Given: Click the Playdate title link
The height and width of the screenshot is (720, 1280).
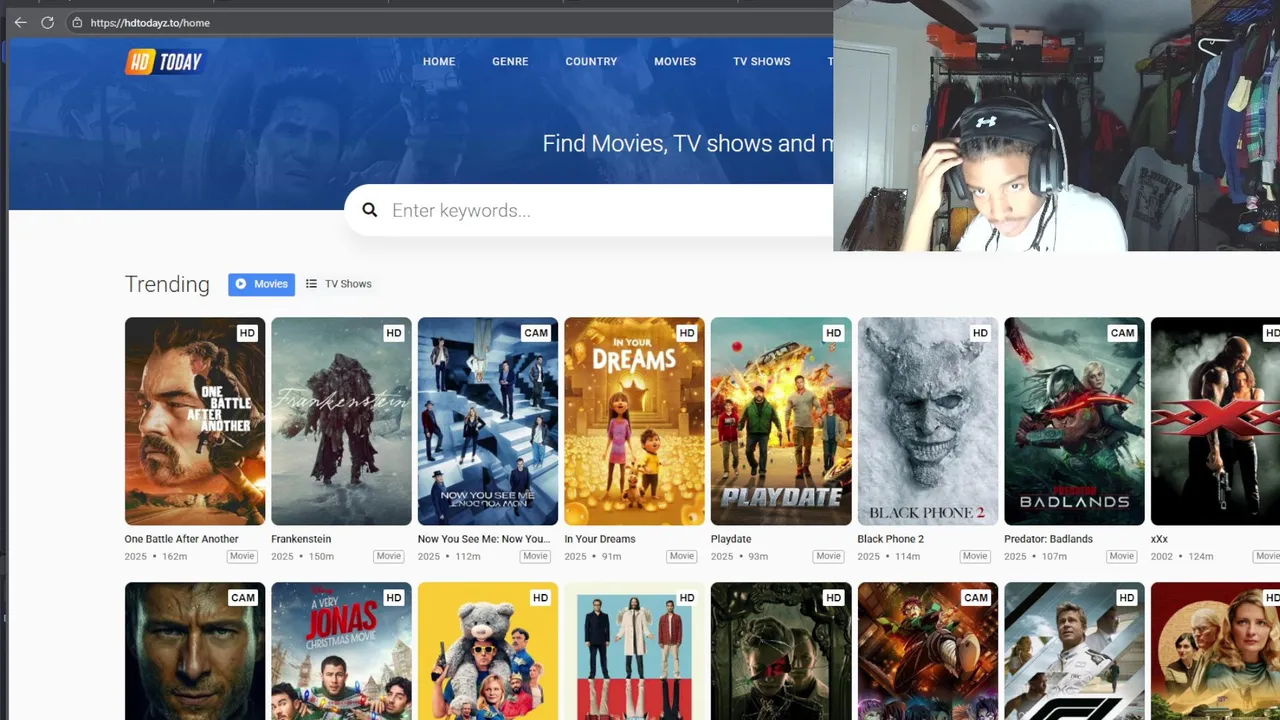Looking at the screenshot, I should (731, 539).
